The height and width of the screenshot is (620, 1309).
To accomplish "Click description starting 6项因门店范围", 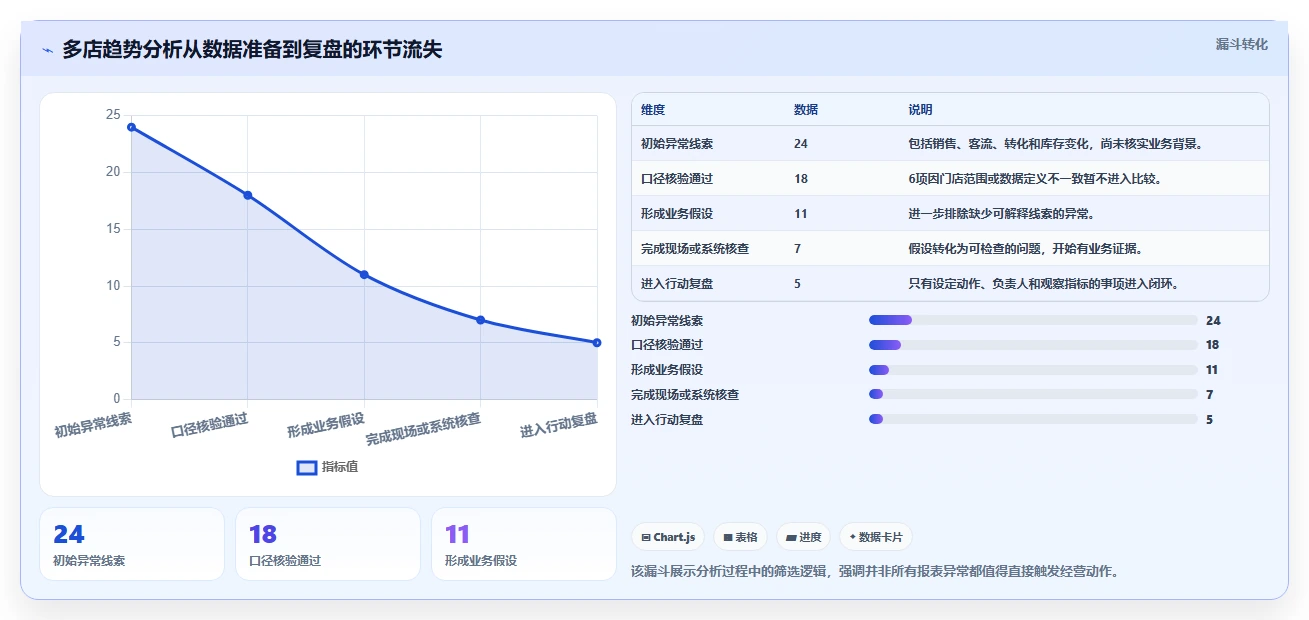I will [x=1034, y=179].
